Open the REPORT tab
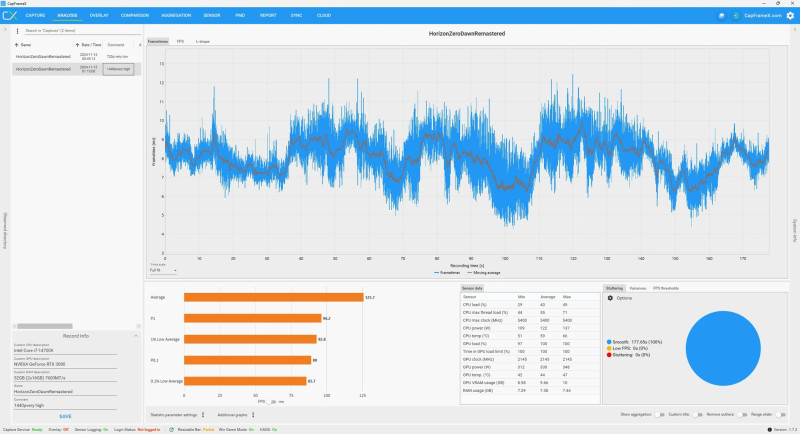 point(268,15)
